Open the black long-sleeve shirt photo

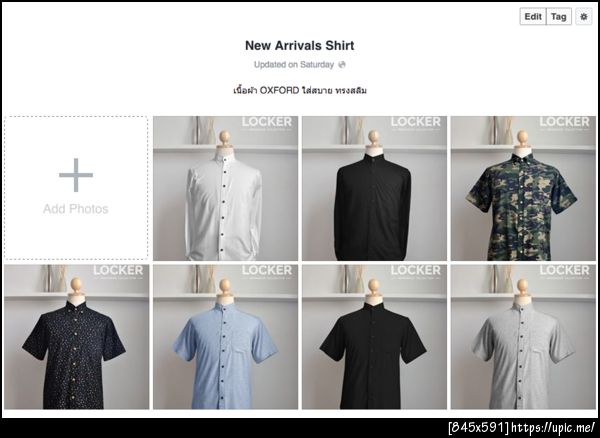[x=374, y=188]
